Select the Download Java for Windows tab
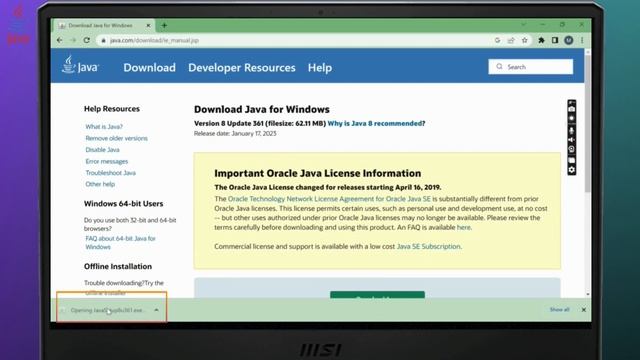Viewport: 640px width, 360px height. [x=104, y=25]
